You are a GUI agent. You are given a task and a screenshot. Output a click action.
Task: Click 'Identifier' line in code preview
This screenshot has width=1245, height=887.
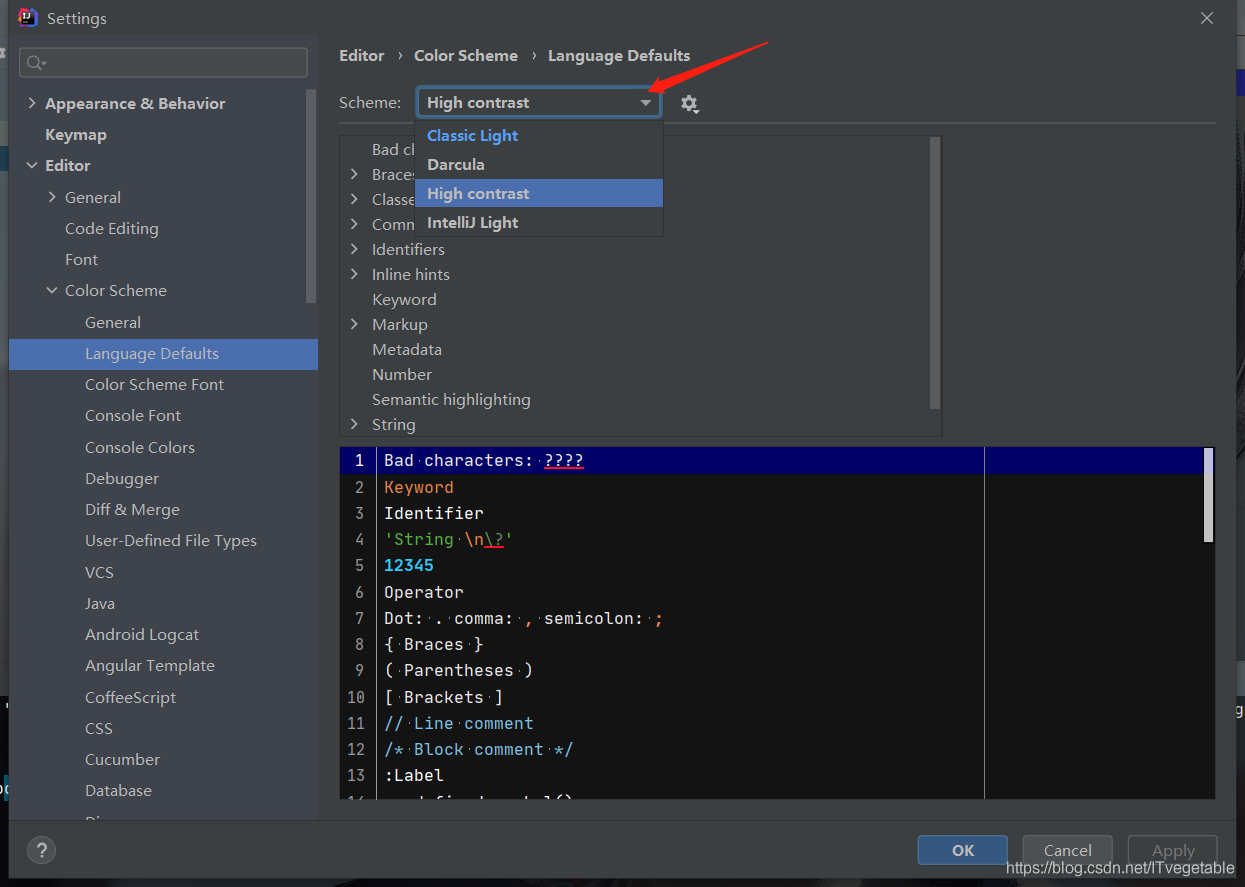pos(434,513)
